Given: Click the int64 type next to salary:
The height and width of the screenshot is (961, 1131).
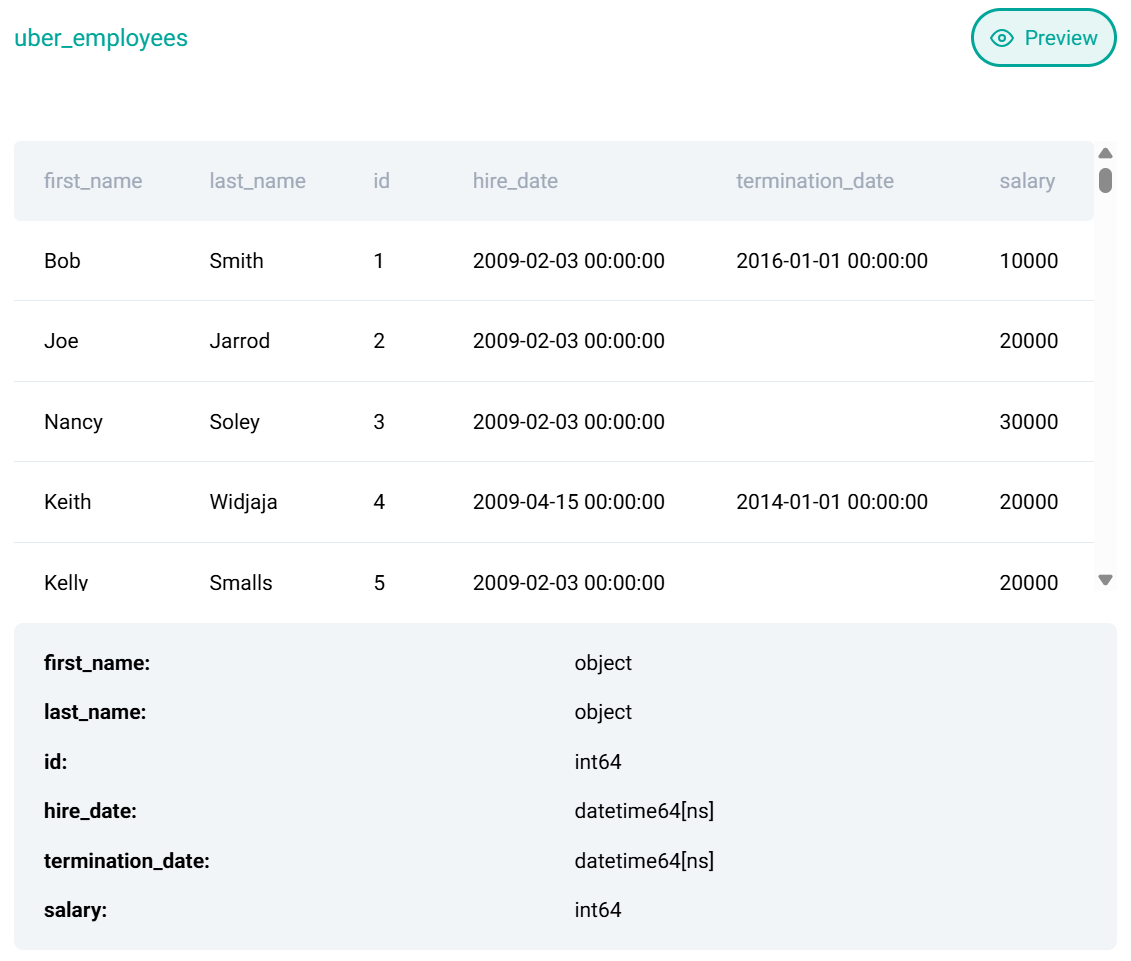Looking at the screenshot, I should pyautogui.click(x=597, y=910).
